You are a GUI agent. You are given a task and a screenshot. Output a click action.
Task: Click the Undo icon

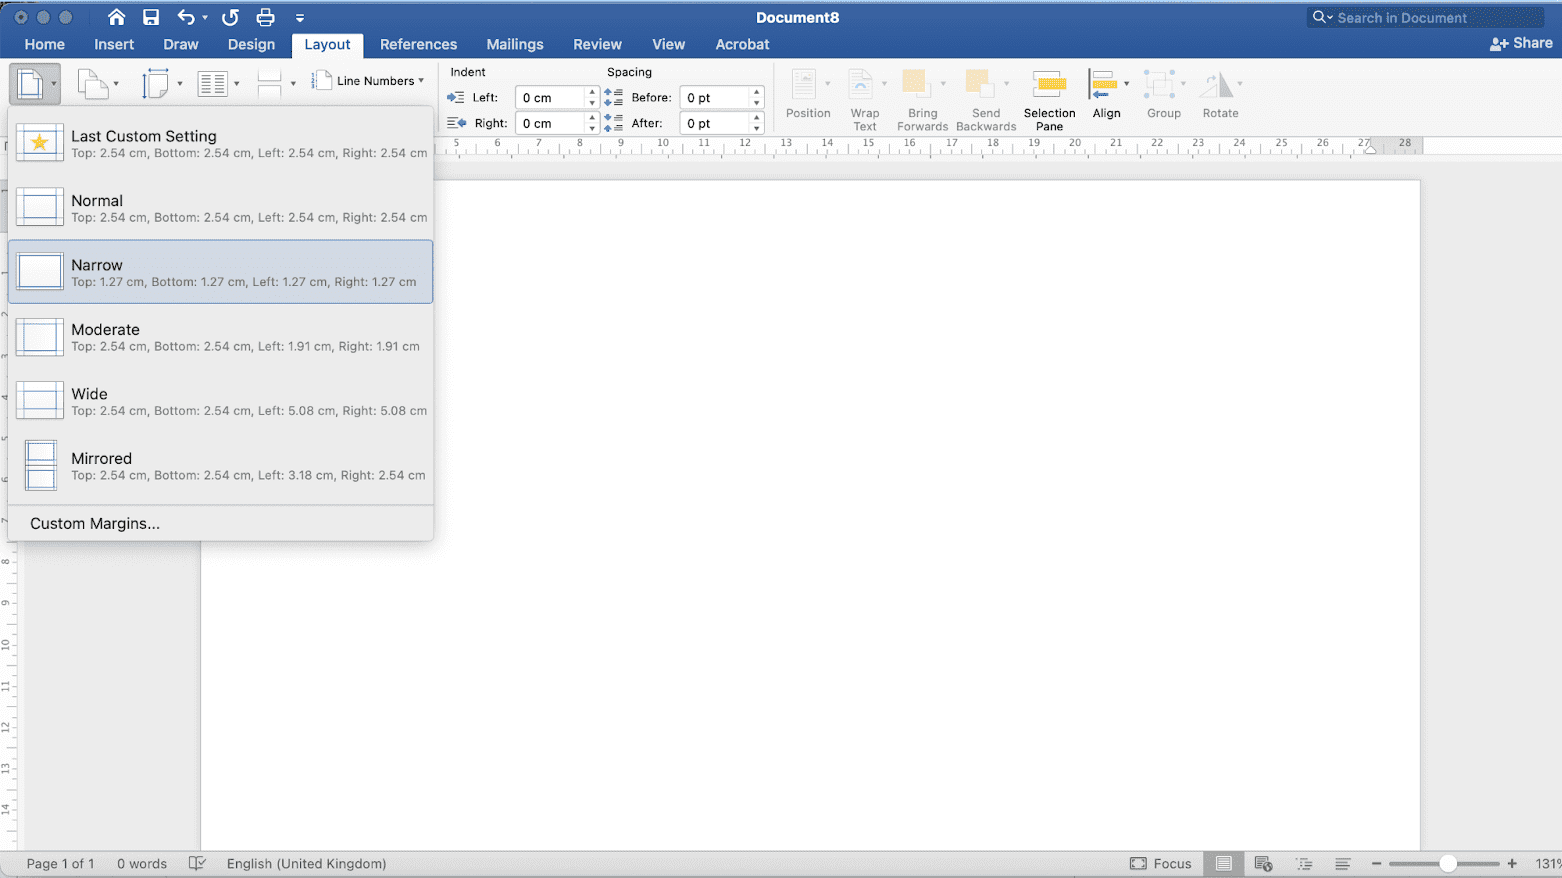tap(186, 17)
